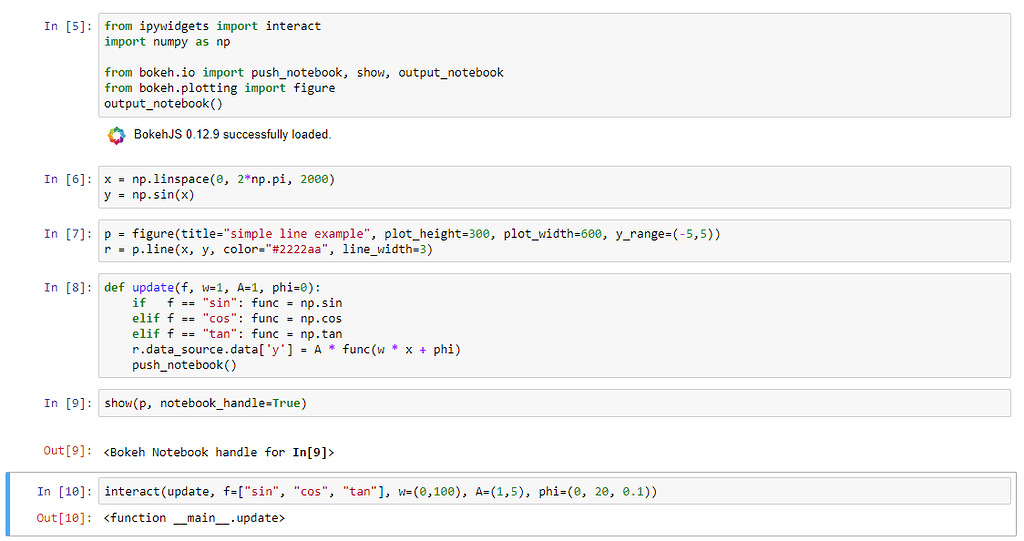Click the blue selection bar of cell 10
Viewport: 1024px width, 541px height.
[8, 503]
